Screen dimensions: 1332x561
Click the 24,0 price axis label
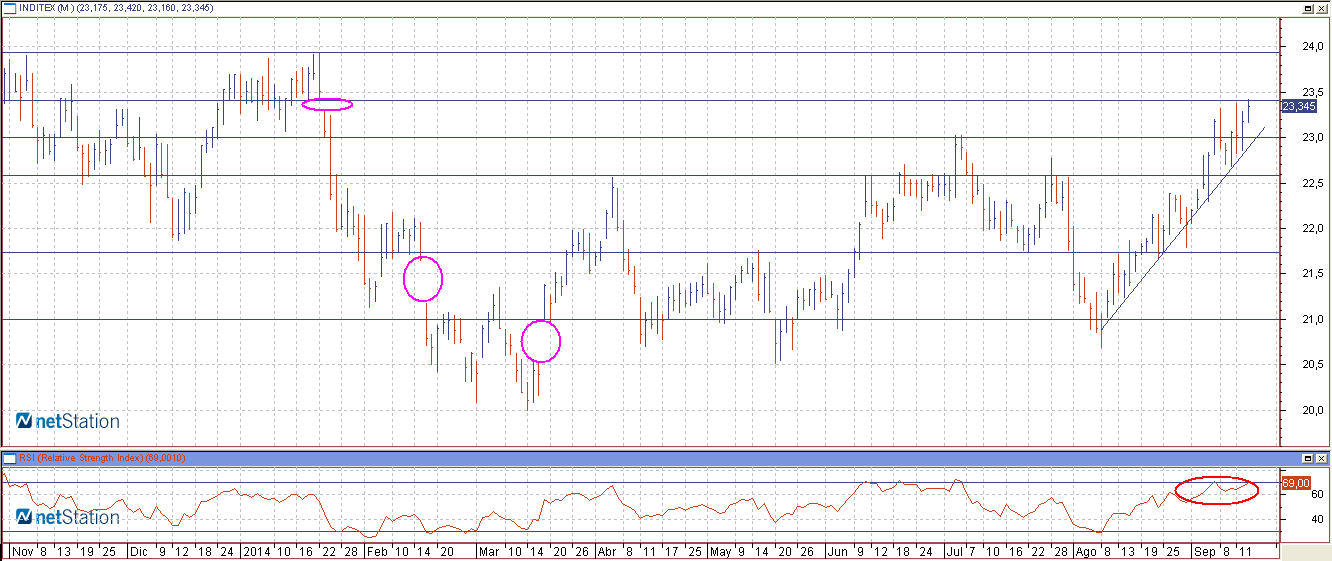pos(1313,46)
